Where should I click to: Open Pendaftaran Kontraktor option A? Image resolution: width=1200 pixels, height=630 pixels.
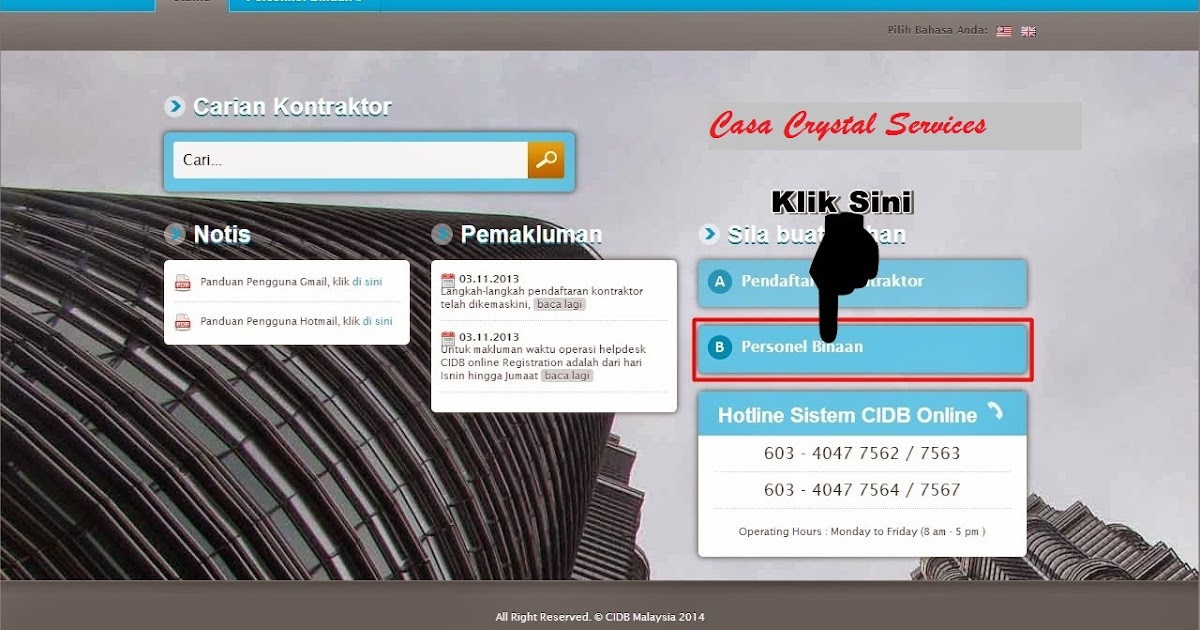(x=862, y=283)
